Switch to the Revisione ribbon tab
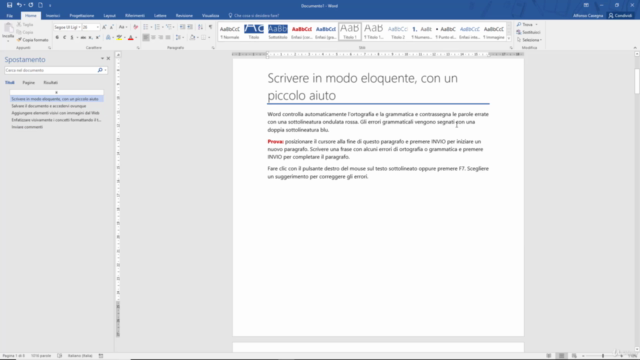640x360 pixels. [x=184, y=16]
